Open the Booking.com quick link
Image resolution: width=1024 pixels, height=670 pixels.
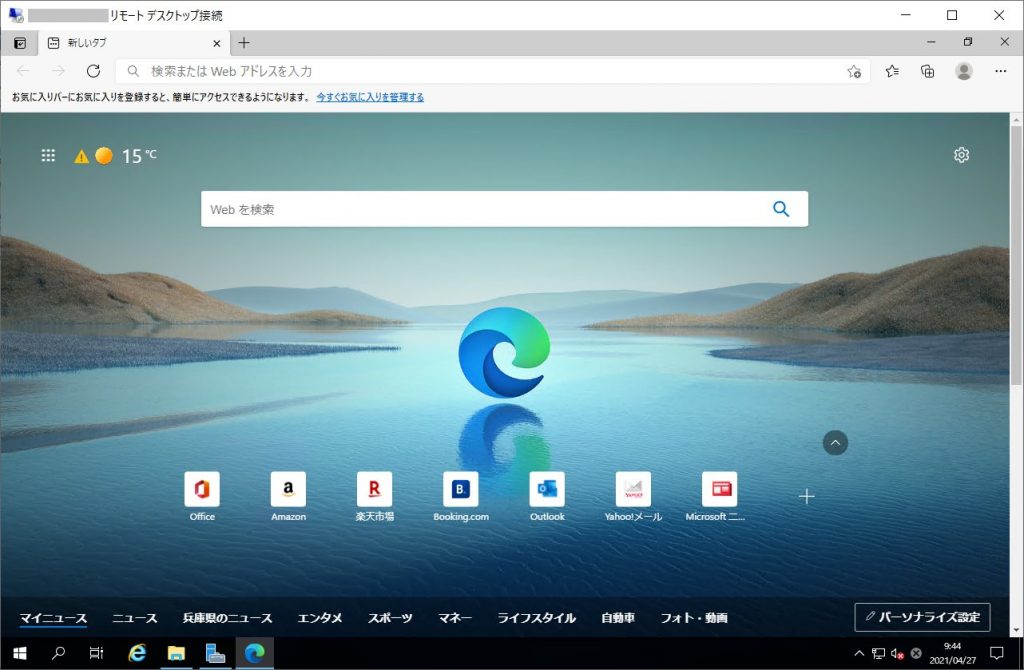pos(460,496)
